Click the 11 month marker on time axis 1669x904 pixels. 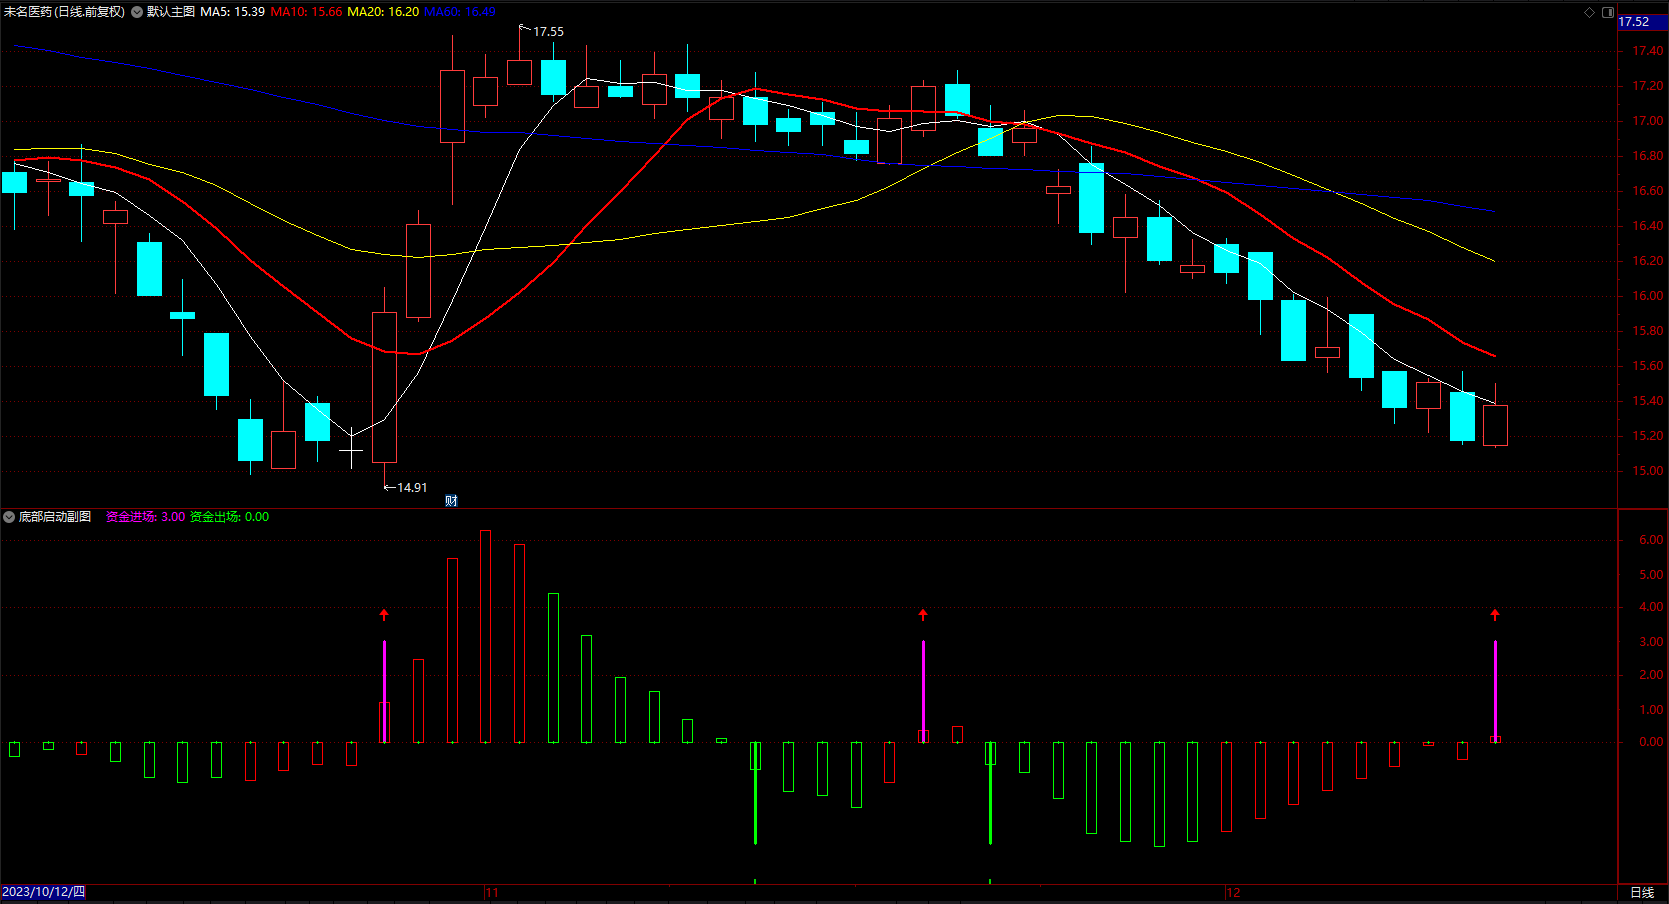click(x=491, y=893)
